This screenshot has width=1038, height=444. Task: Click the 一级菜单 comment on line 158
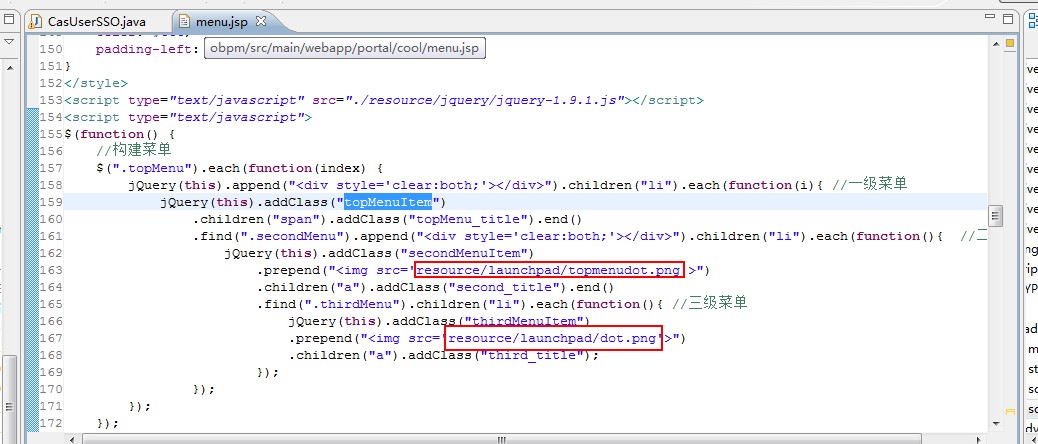coord(869,185)
